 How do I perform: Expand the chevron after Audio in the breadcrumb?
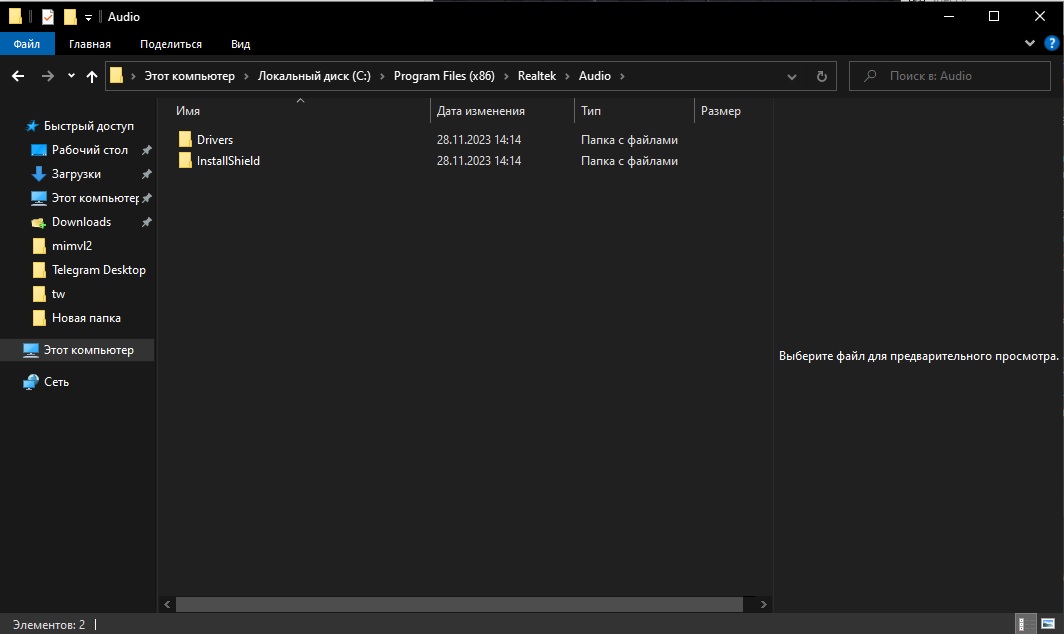[622, 76]
